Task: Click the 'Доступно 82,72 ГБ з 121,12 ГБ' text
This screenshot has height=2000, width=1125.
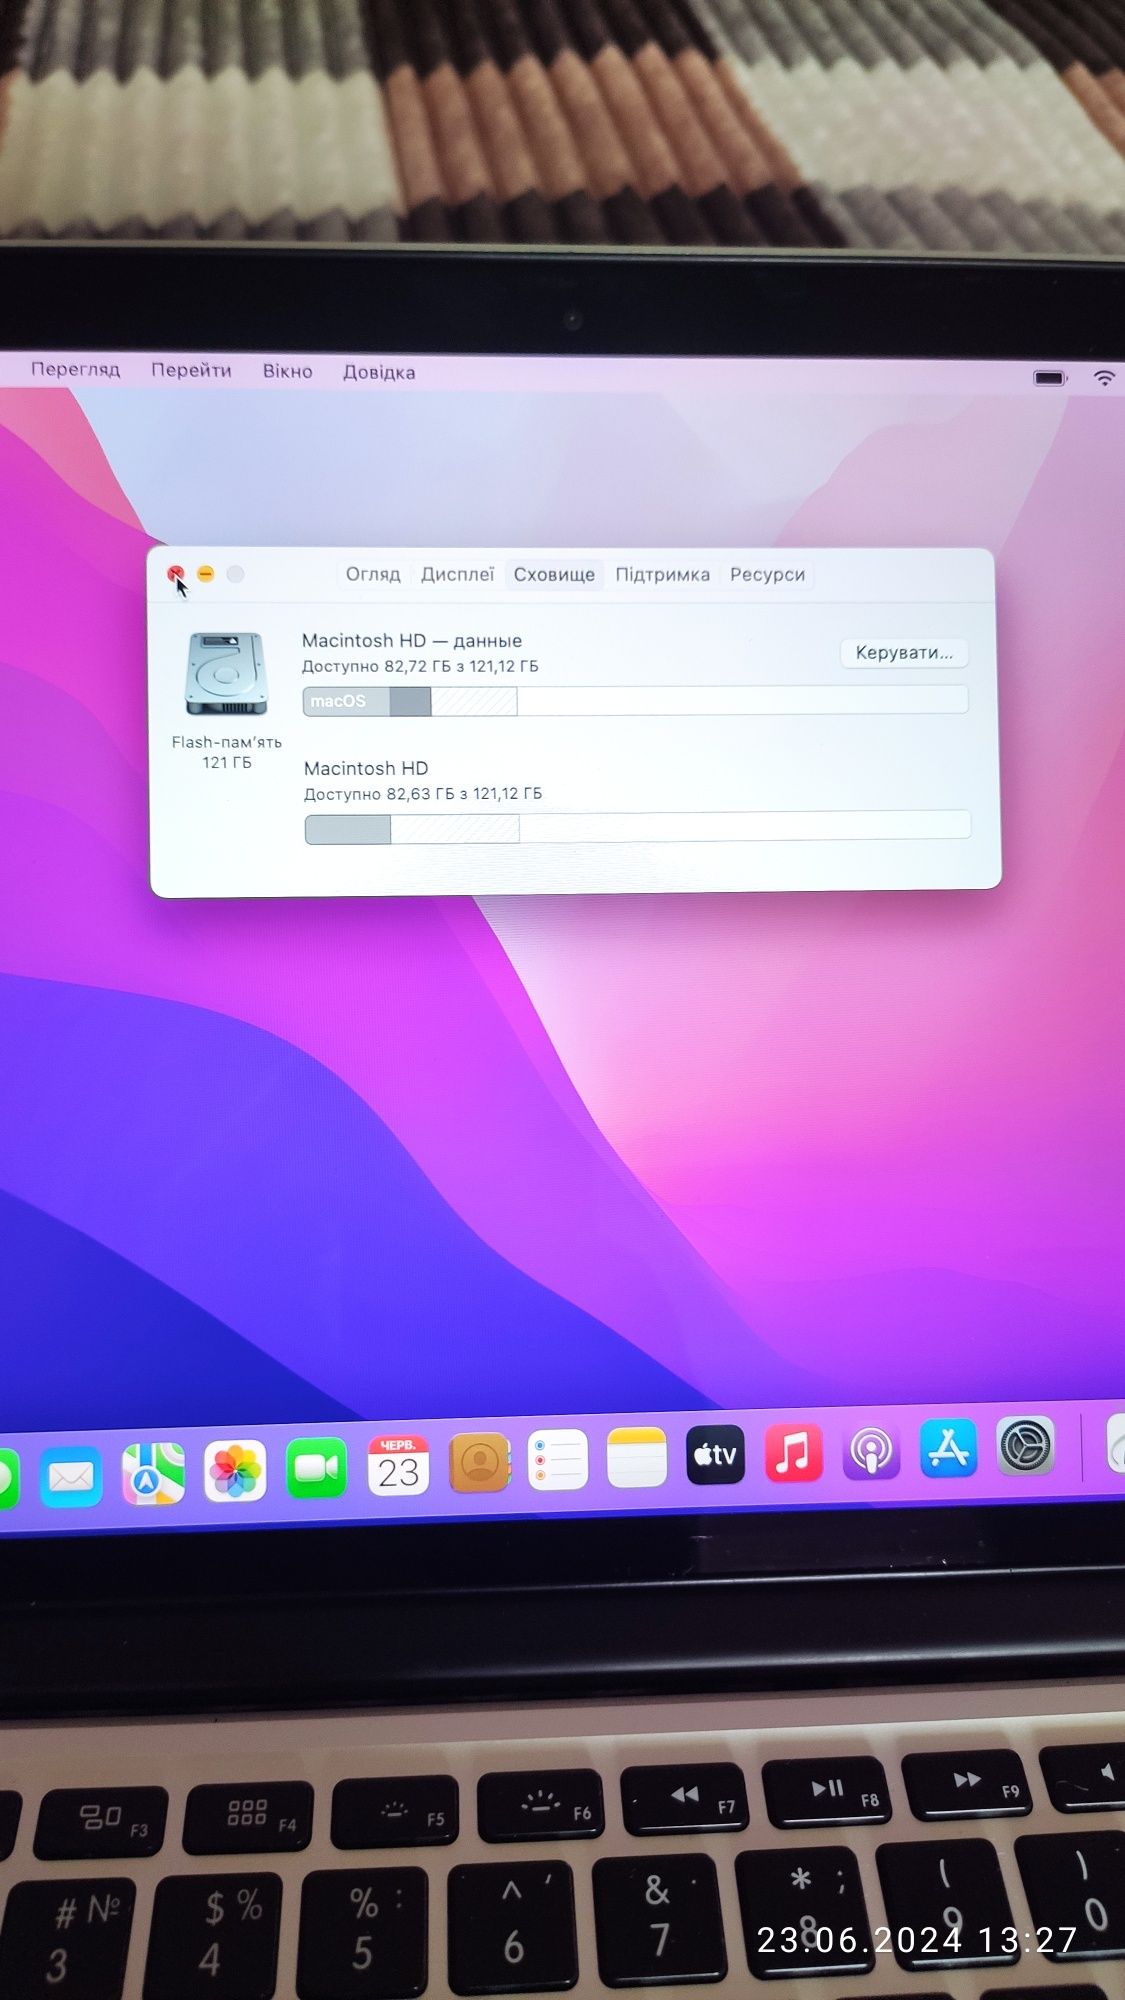Action: (420, 666)
